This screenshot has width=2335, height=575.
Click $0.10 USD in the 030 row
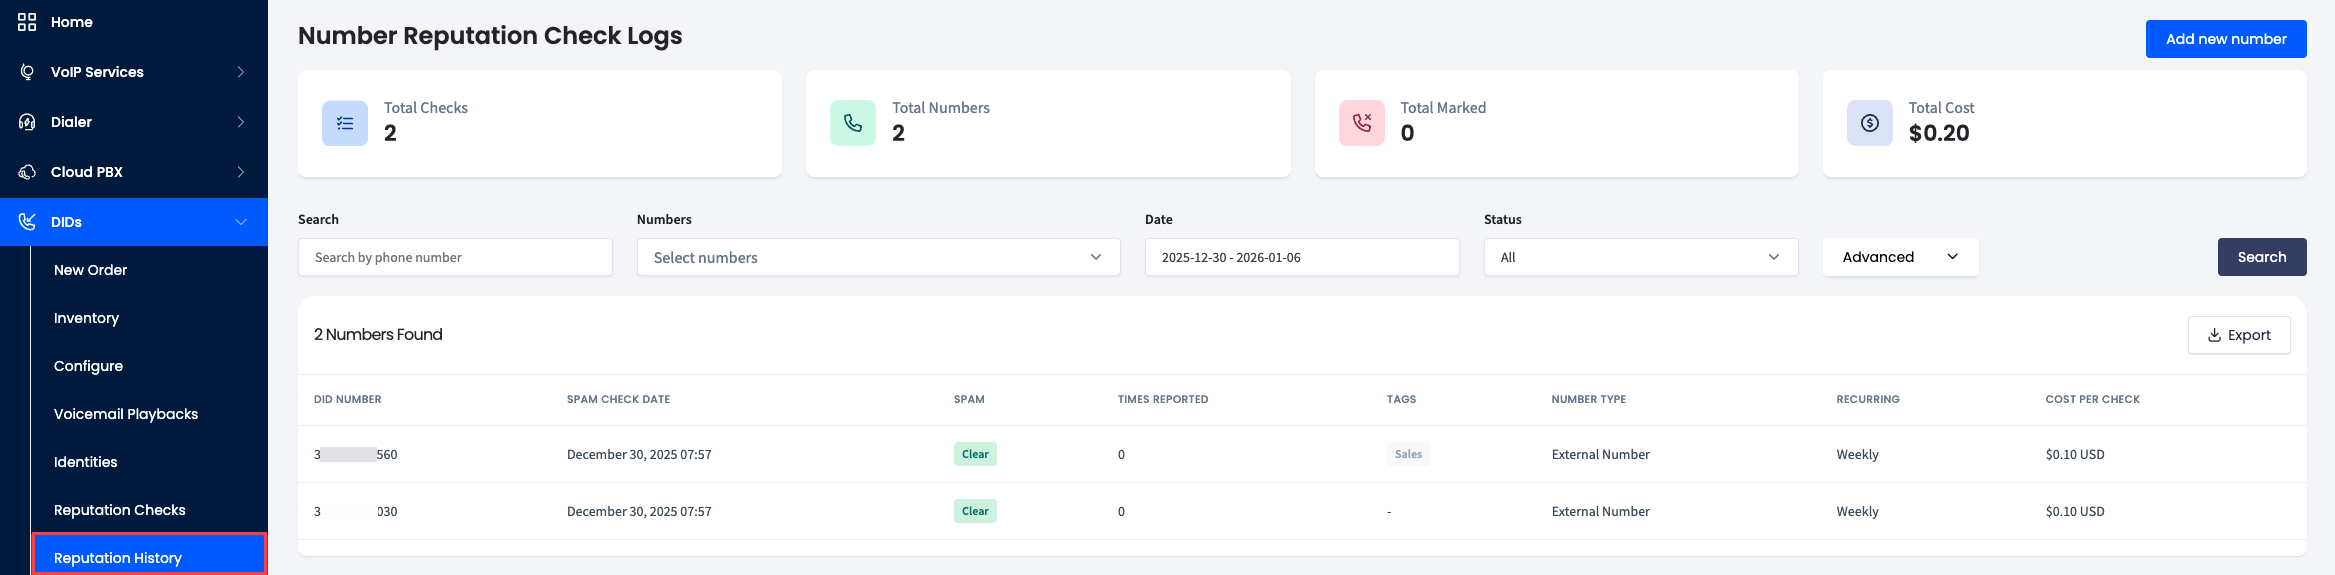coord(2075,511)
